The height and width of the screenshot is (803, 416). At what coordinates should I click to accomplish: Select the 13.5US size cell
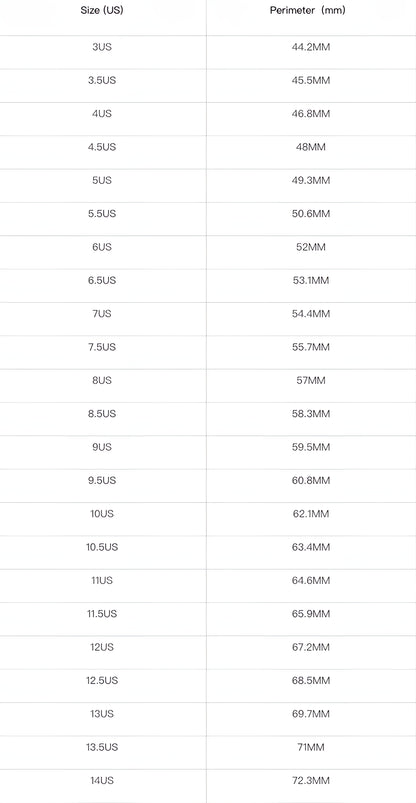click(x=102, y=747)
